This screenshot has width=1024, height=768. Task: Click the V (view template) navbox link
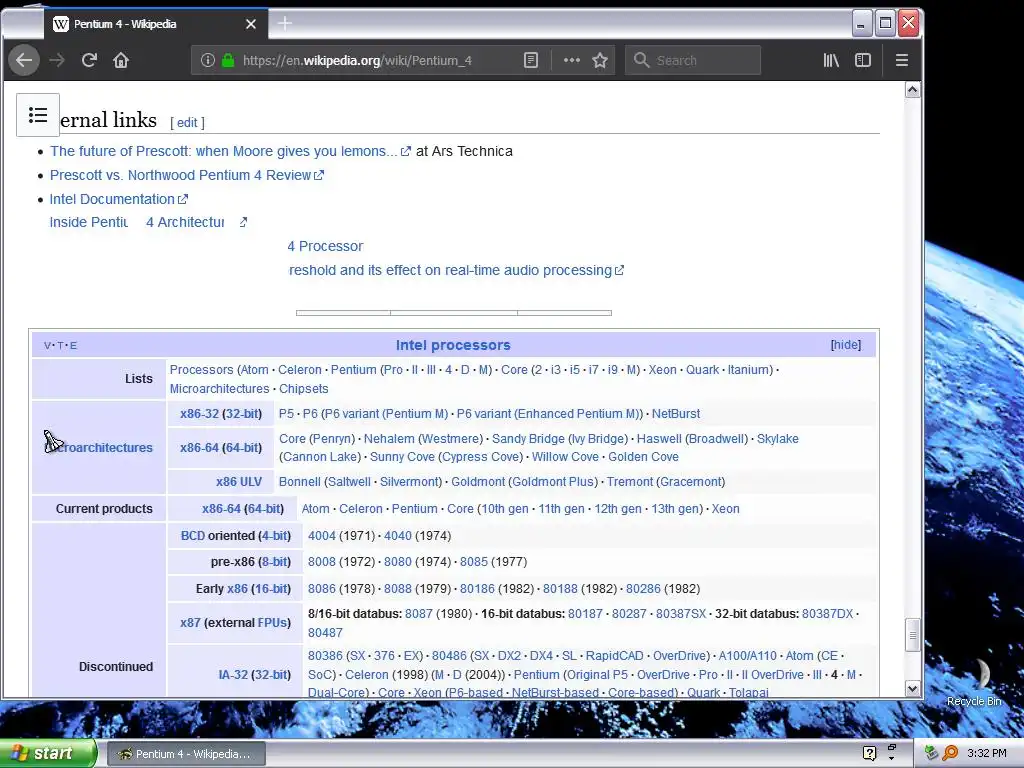click(47, 345)
